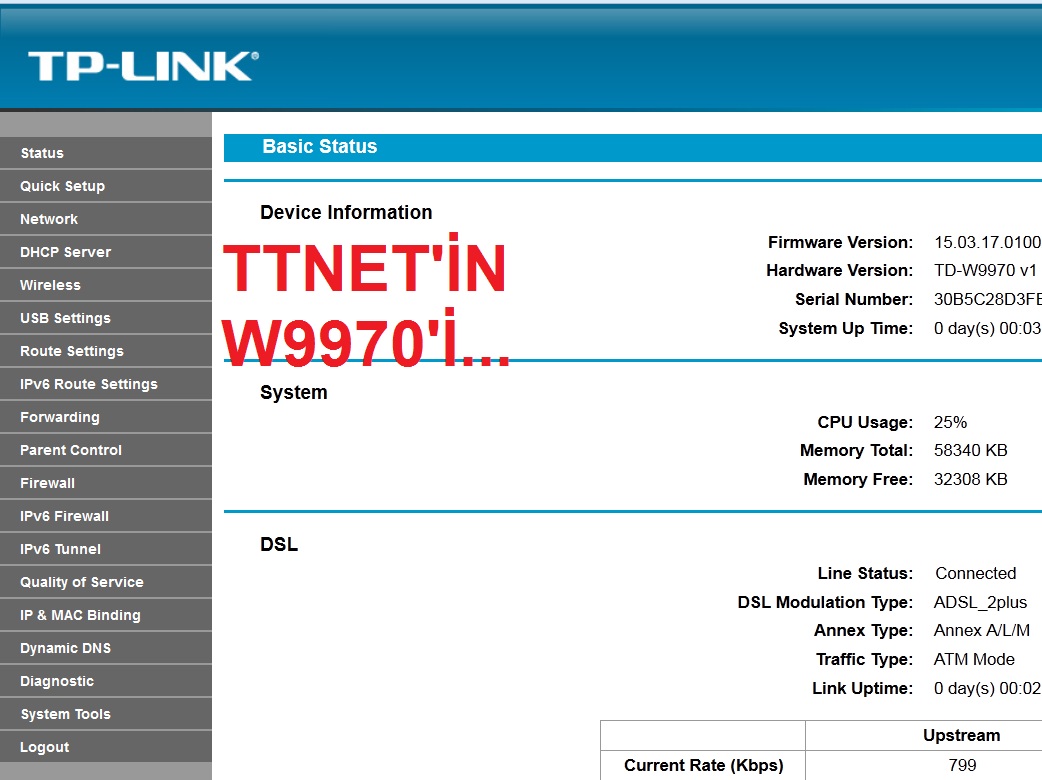This screenshot has height=780, width=1042.
Task: Click the Hardware Version label
Action: tap(839, 270)
